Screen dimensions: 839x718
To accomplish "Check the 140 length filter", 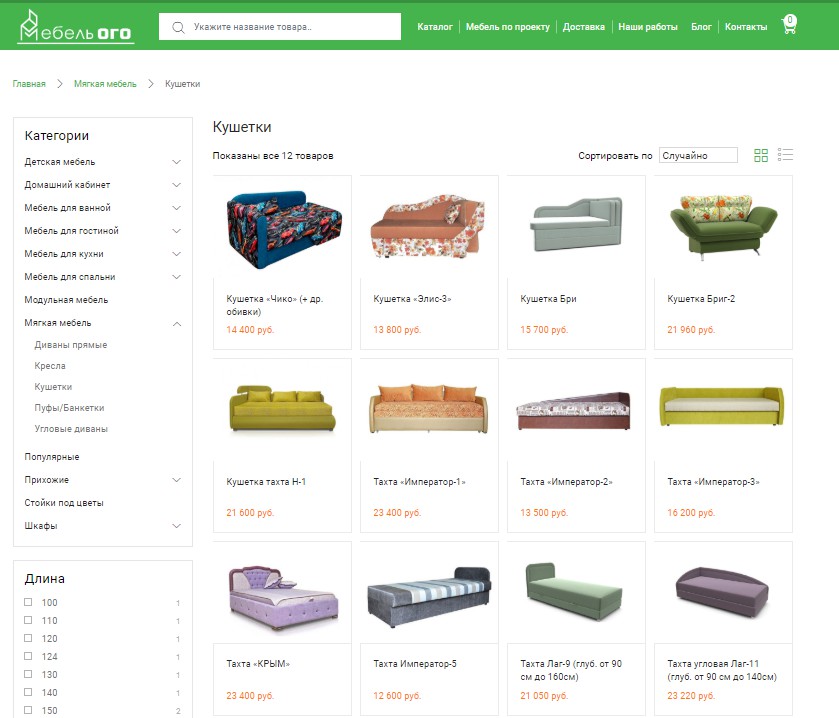I will point(28,692).
